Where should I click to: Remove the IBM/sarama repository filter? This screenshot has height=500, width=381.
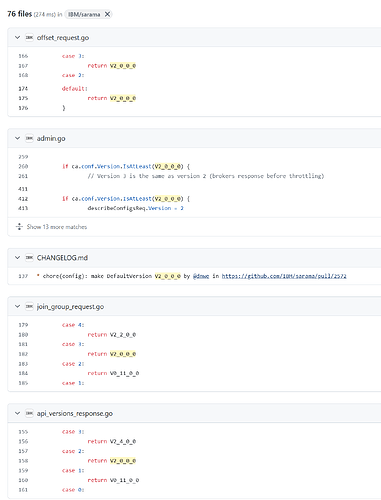coord(107,14)
